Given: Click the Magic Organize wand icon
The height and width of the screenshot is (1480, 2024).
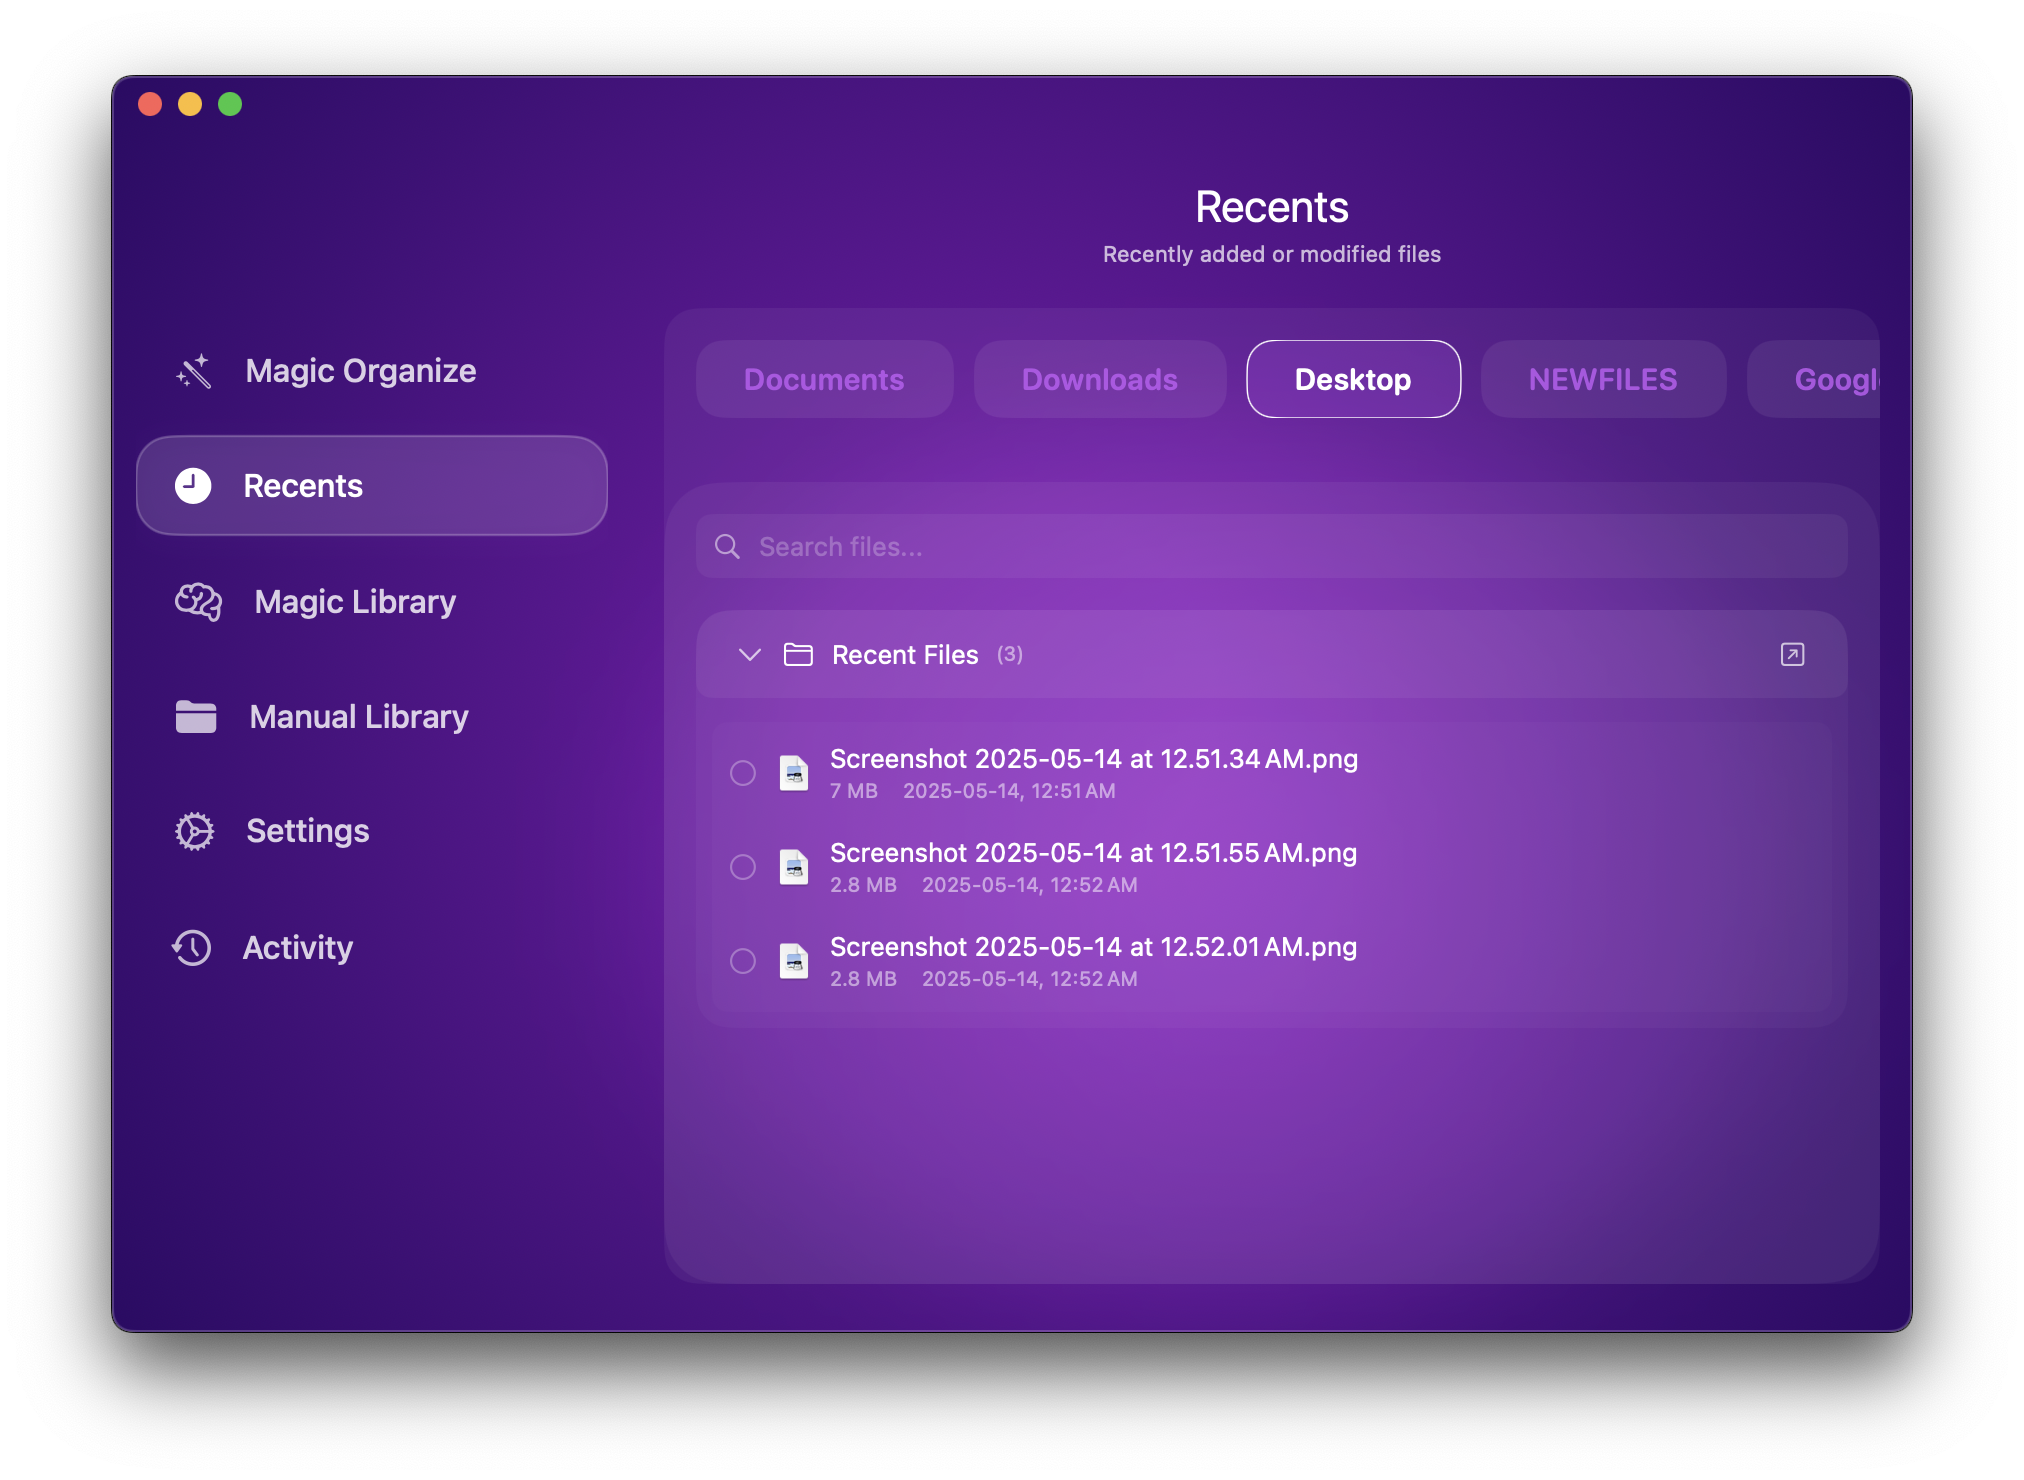Looking at the screenshot, I should pyautogui.click(x=194, y=371).
